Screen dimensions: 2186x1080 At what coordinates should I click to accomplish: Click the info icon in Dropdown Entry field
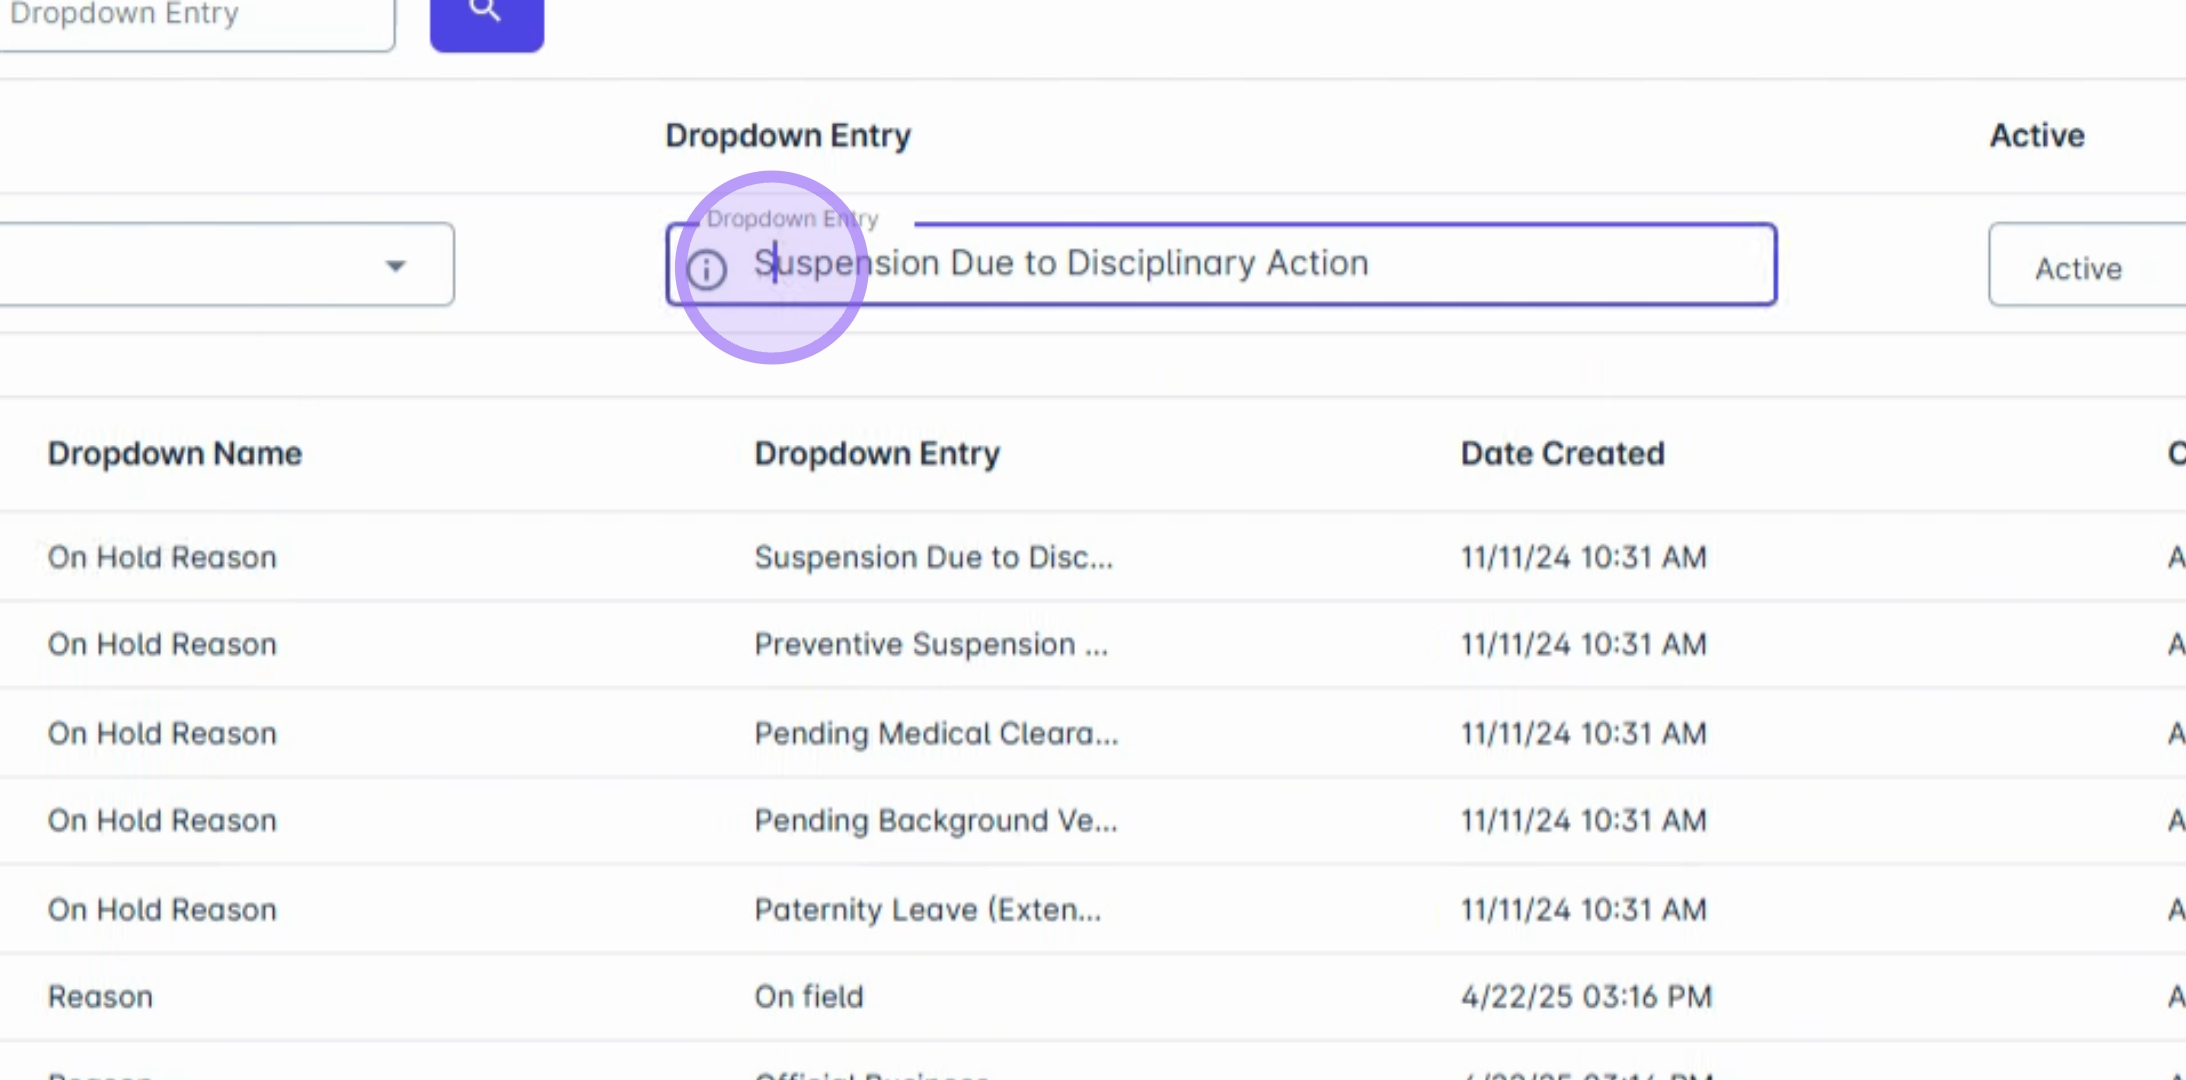click(707, 269)
